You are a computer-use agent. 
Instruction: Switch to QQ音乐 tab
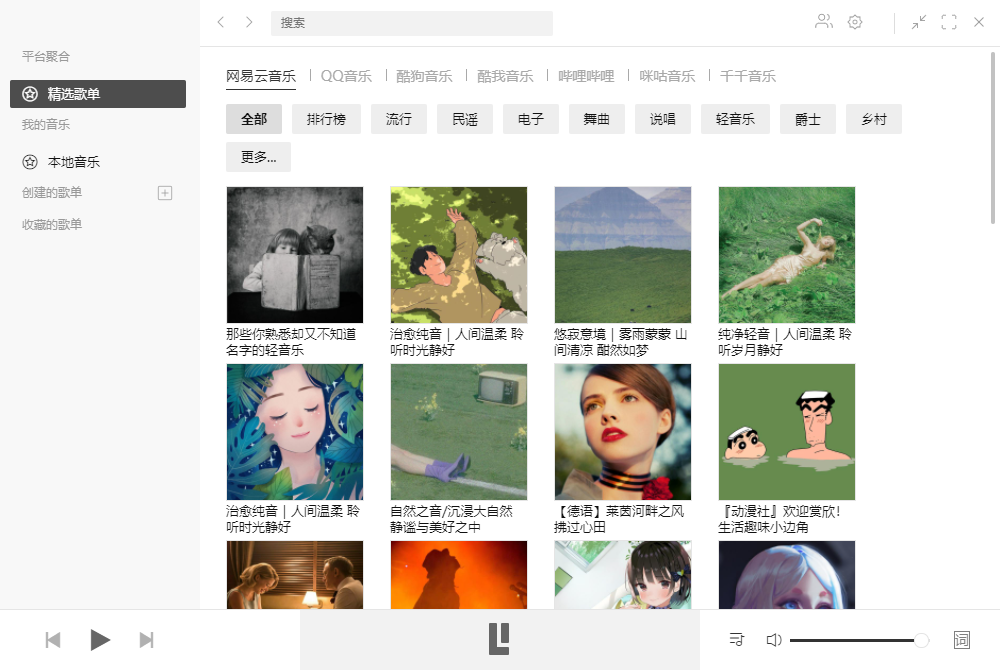(346, 76)
